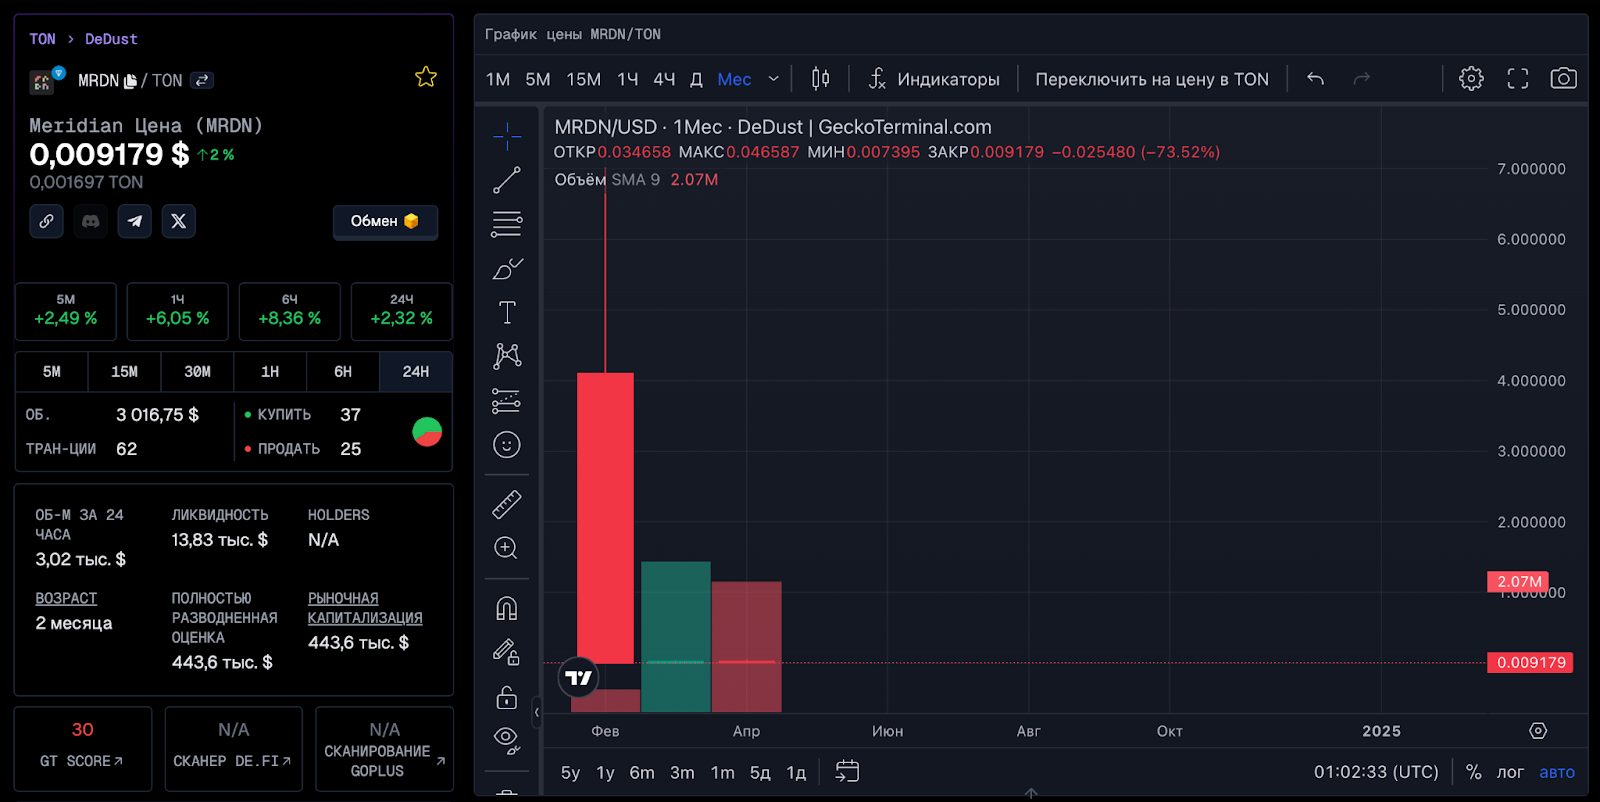Switch stats to the 30M tab
The image size is (1600, 802).
(197, 372)
